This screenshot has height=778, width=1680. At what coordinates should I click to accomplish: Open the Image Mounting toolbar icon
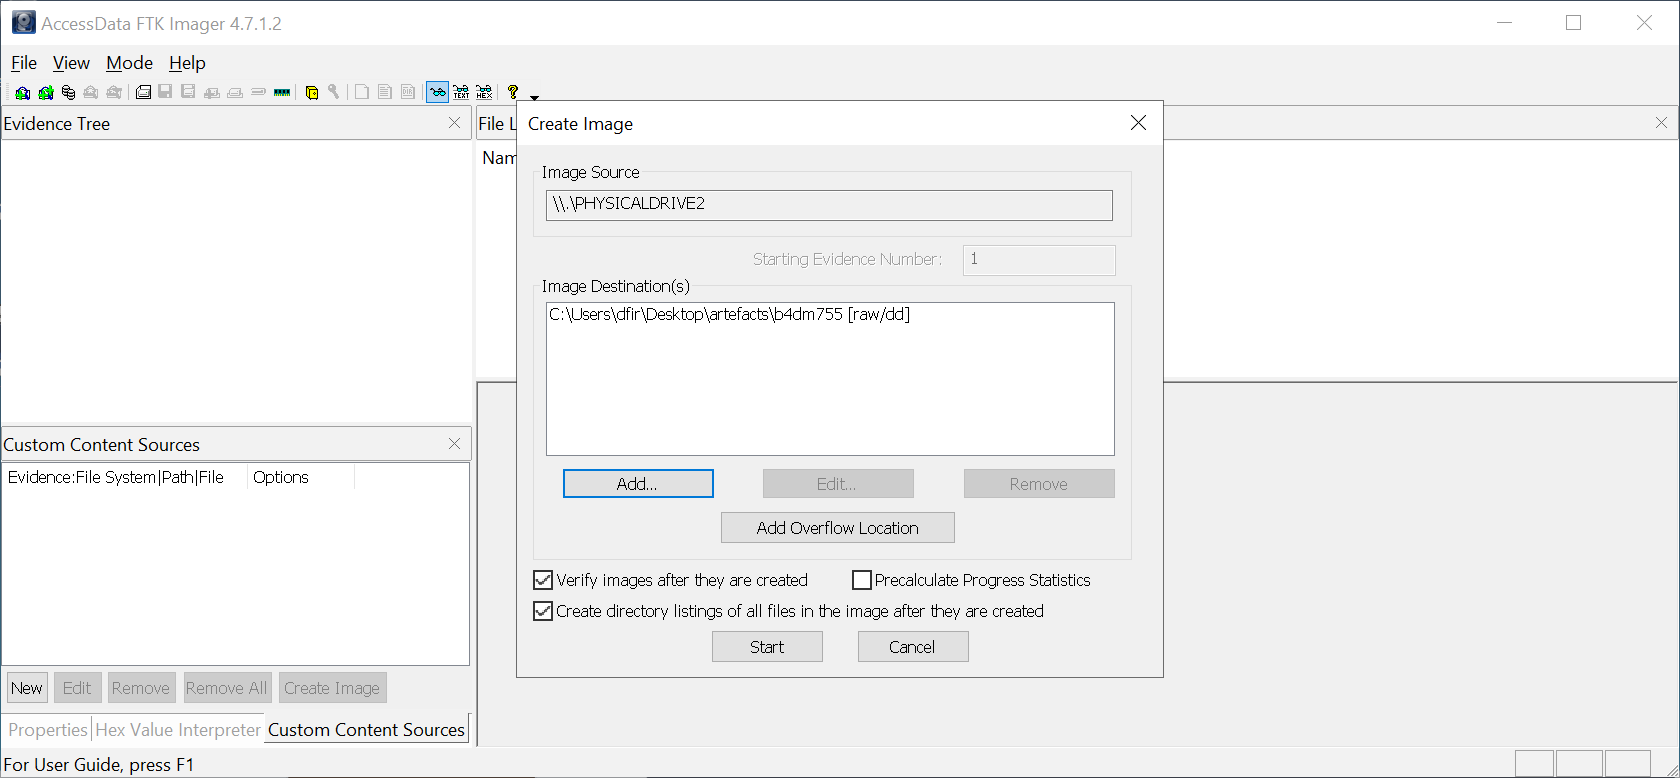pos(68,93)
